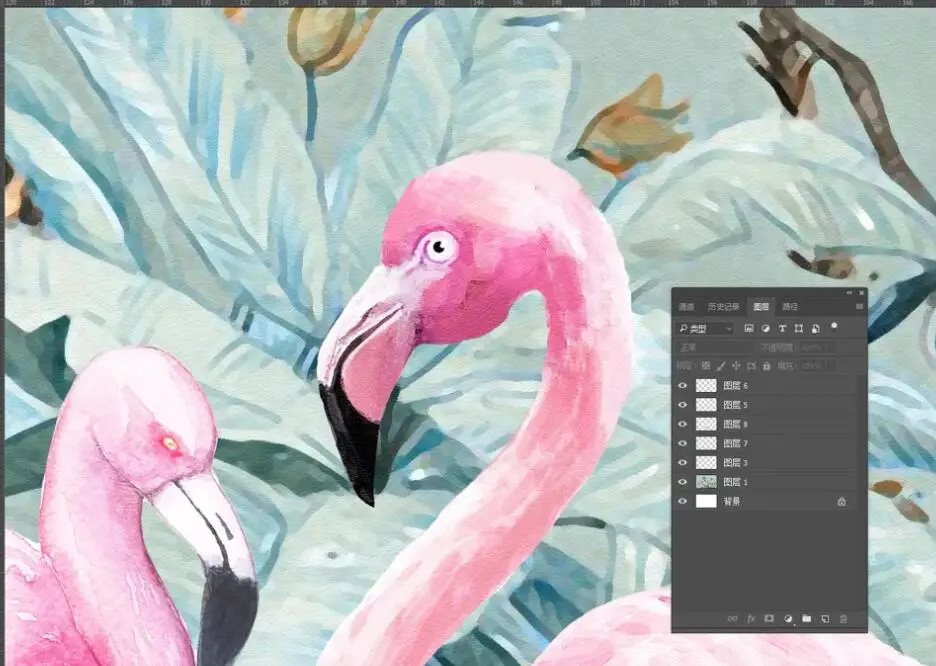Image resolution: width=936 pixels, height=666 pixels.
Task: Select the 图层 6 thumbnail
Action: 706,386
